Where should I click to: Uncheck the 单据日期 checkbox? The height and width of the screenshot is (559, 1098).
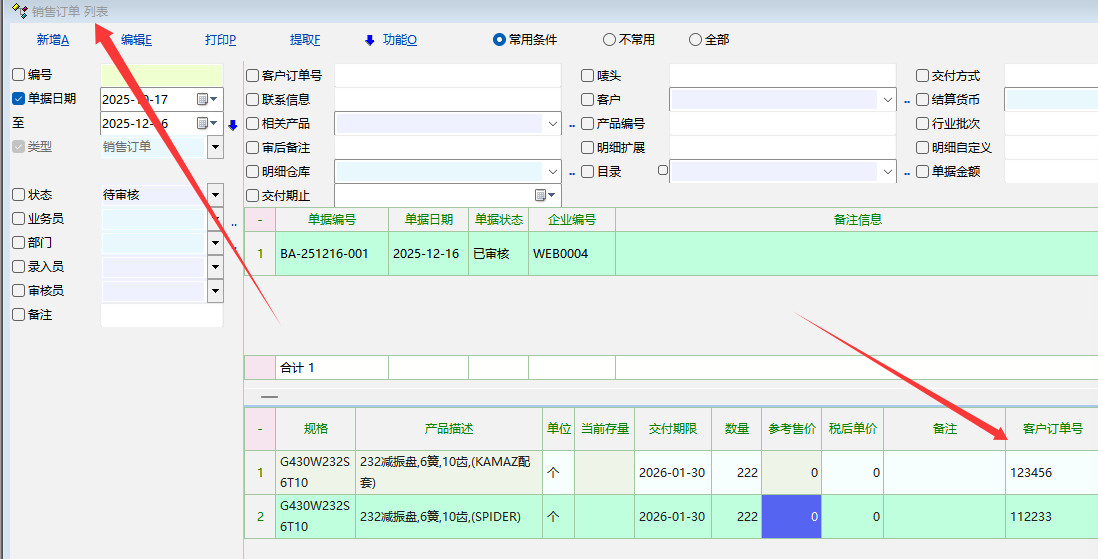(18, 99)
